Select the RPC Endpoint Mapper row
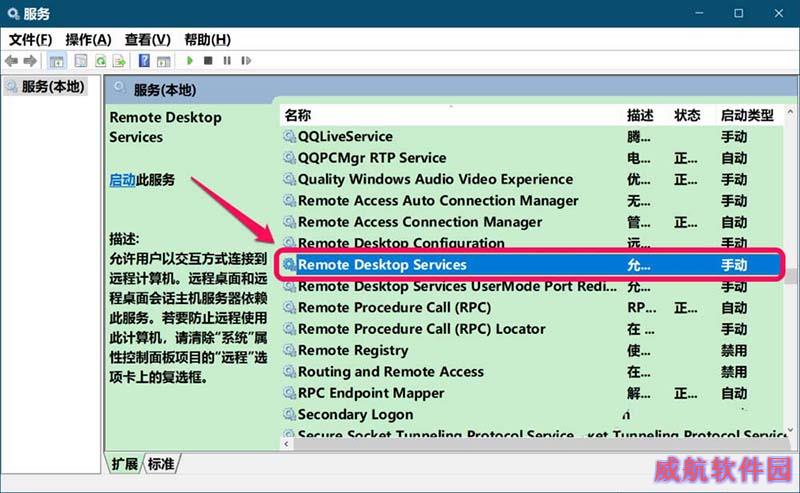Image resolution: width=800 pixels, height=493 pixels. click(x=532, y=393)
